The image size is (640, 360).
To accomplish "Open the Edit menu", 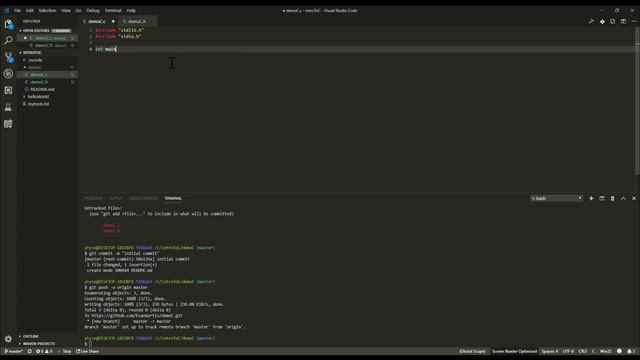I will click(30, 11).
